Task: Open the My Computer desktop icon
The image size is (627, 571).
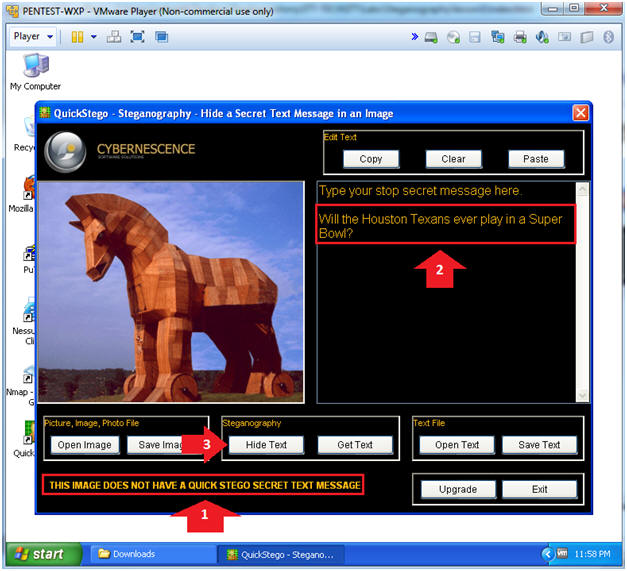Action: click(36, 72)
